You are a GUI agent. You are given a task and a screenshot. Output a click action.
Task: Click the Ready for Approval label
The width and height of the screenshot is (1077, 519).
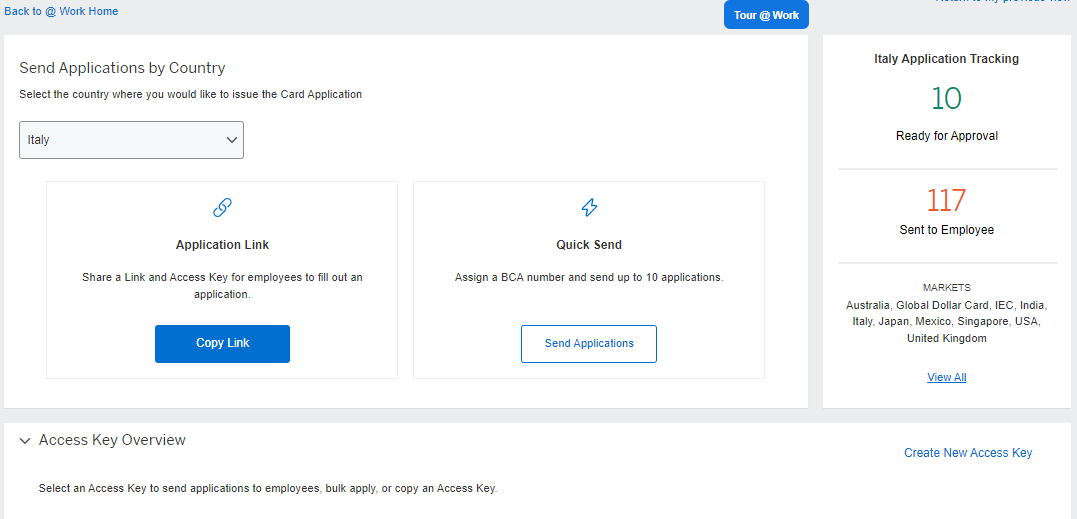(x=946, y=136)
